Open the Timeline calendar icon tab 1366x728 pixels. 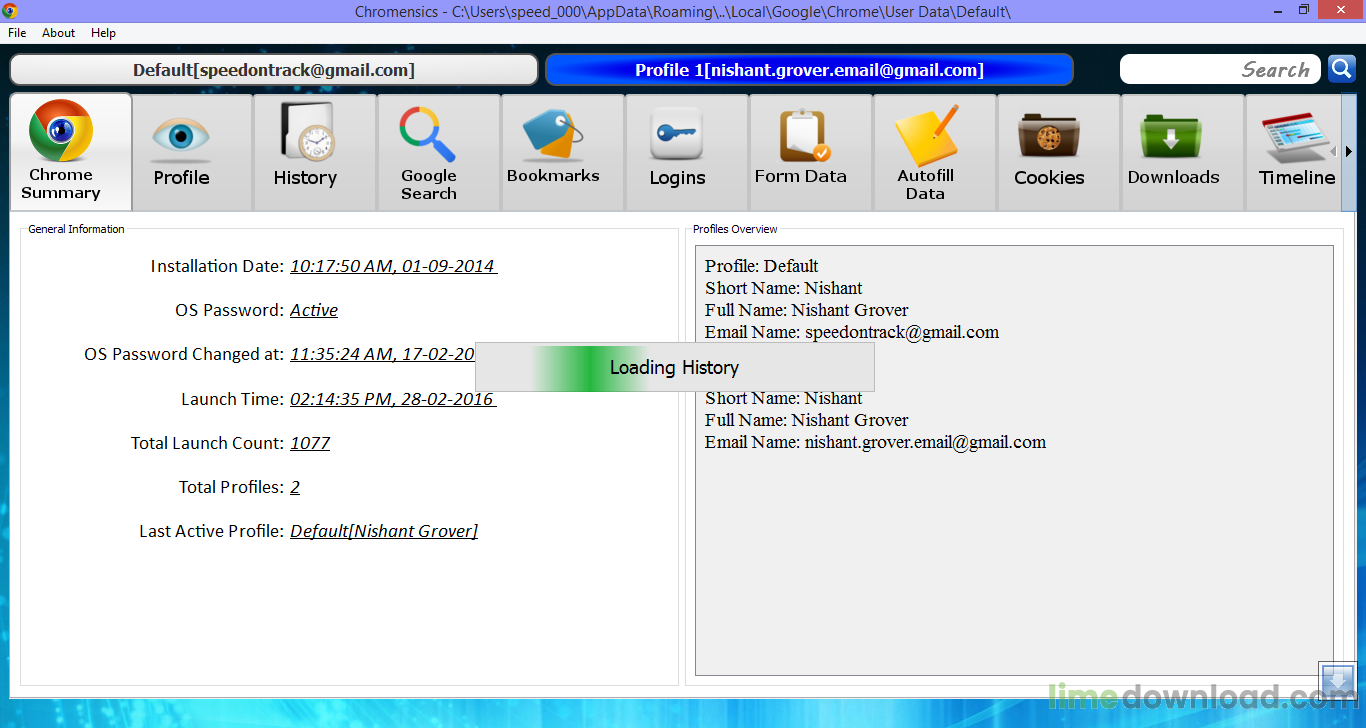pos(1293,152)
